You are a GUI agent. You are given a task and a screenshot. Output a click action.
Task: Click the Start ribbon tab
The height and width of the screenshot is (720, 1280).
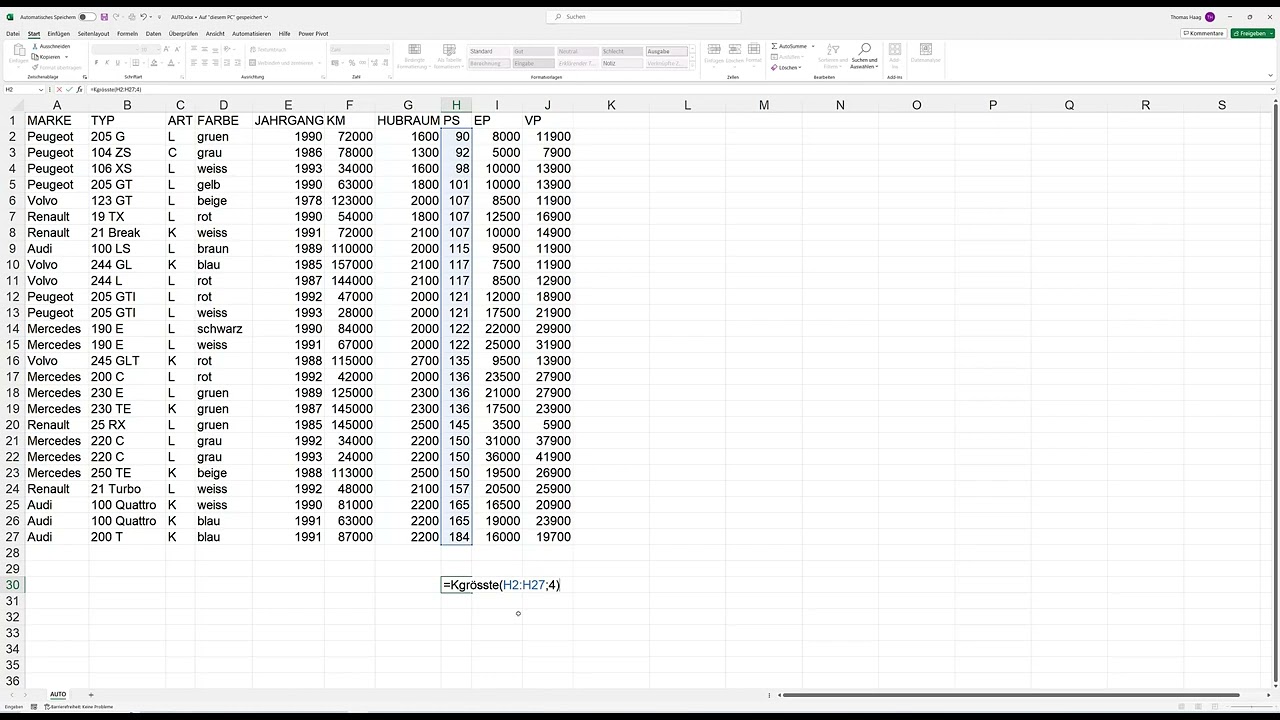[34, 33]
